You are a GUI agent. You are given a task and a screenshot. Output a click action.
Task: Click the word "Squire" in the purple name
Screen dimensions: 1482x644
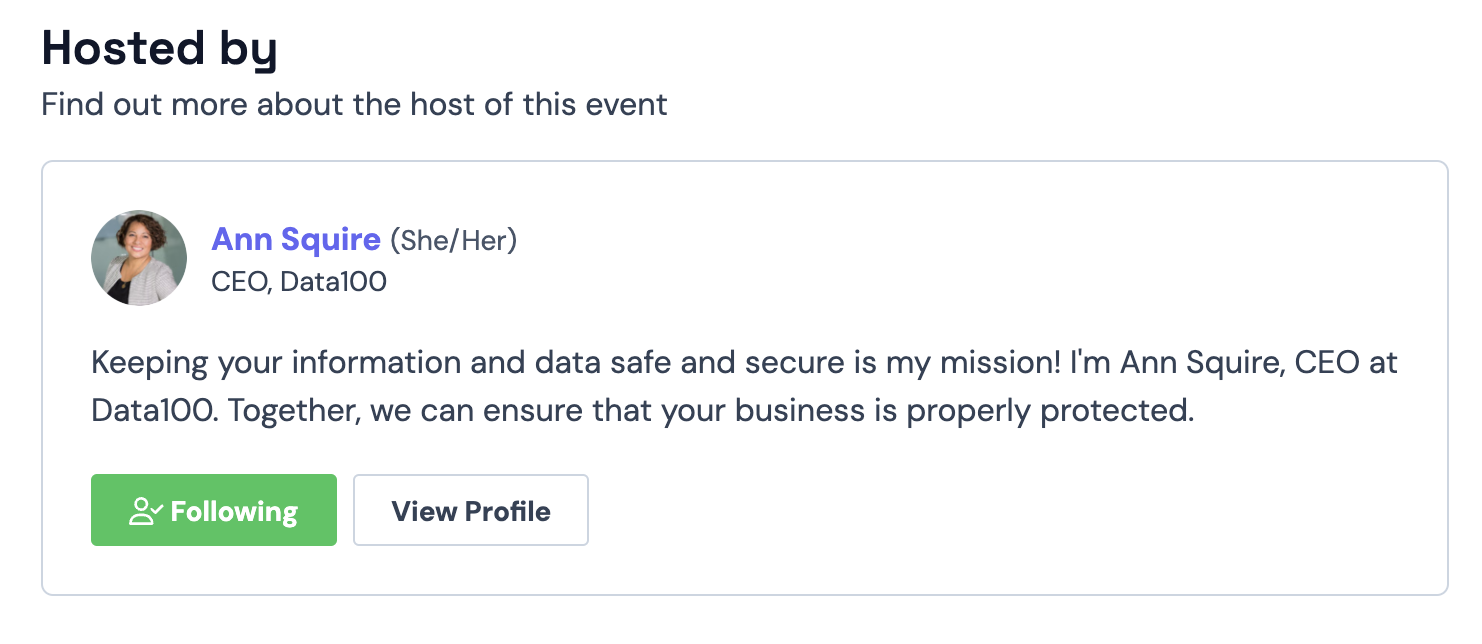click(x=330, y=240)
